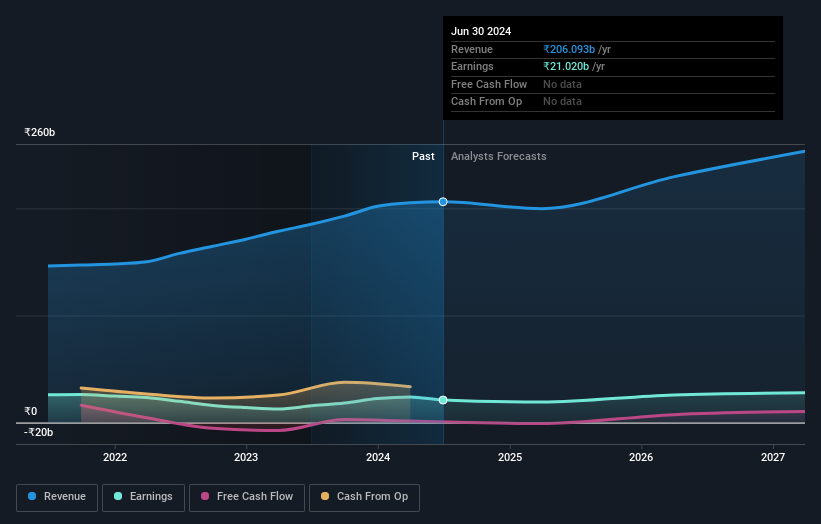Click the ₹0 y-axis label
The image size is (821, 524).
(x=30, y=411)
